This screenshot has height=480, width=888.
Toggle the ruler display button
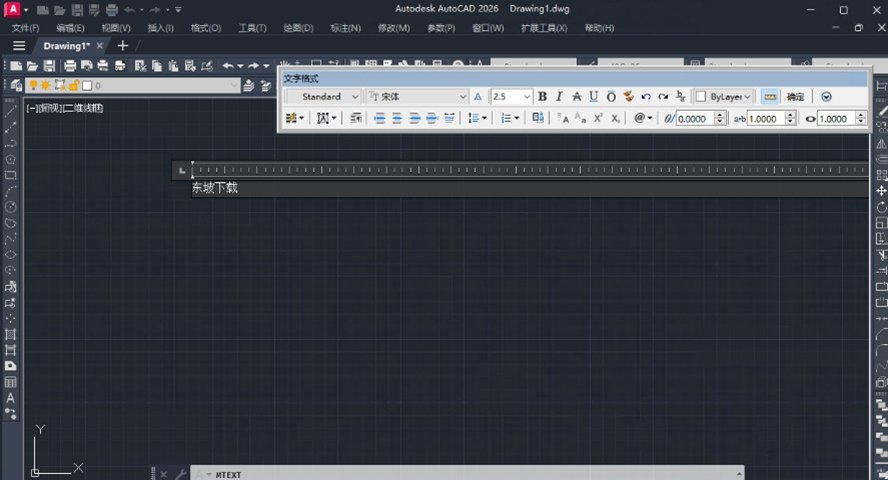(770, 97)
